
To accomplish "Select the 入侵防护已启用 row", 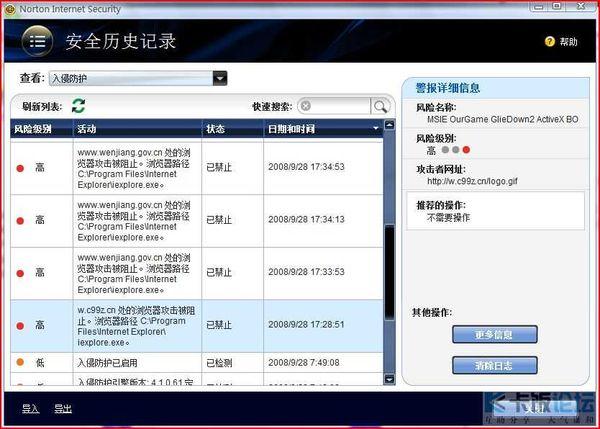I will click(x=197, y=362).
